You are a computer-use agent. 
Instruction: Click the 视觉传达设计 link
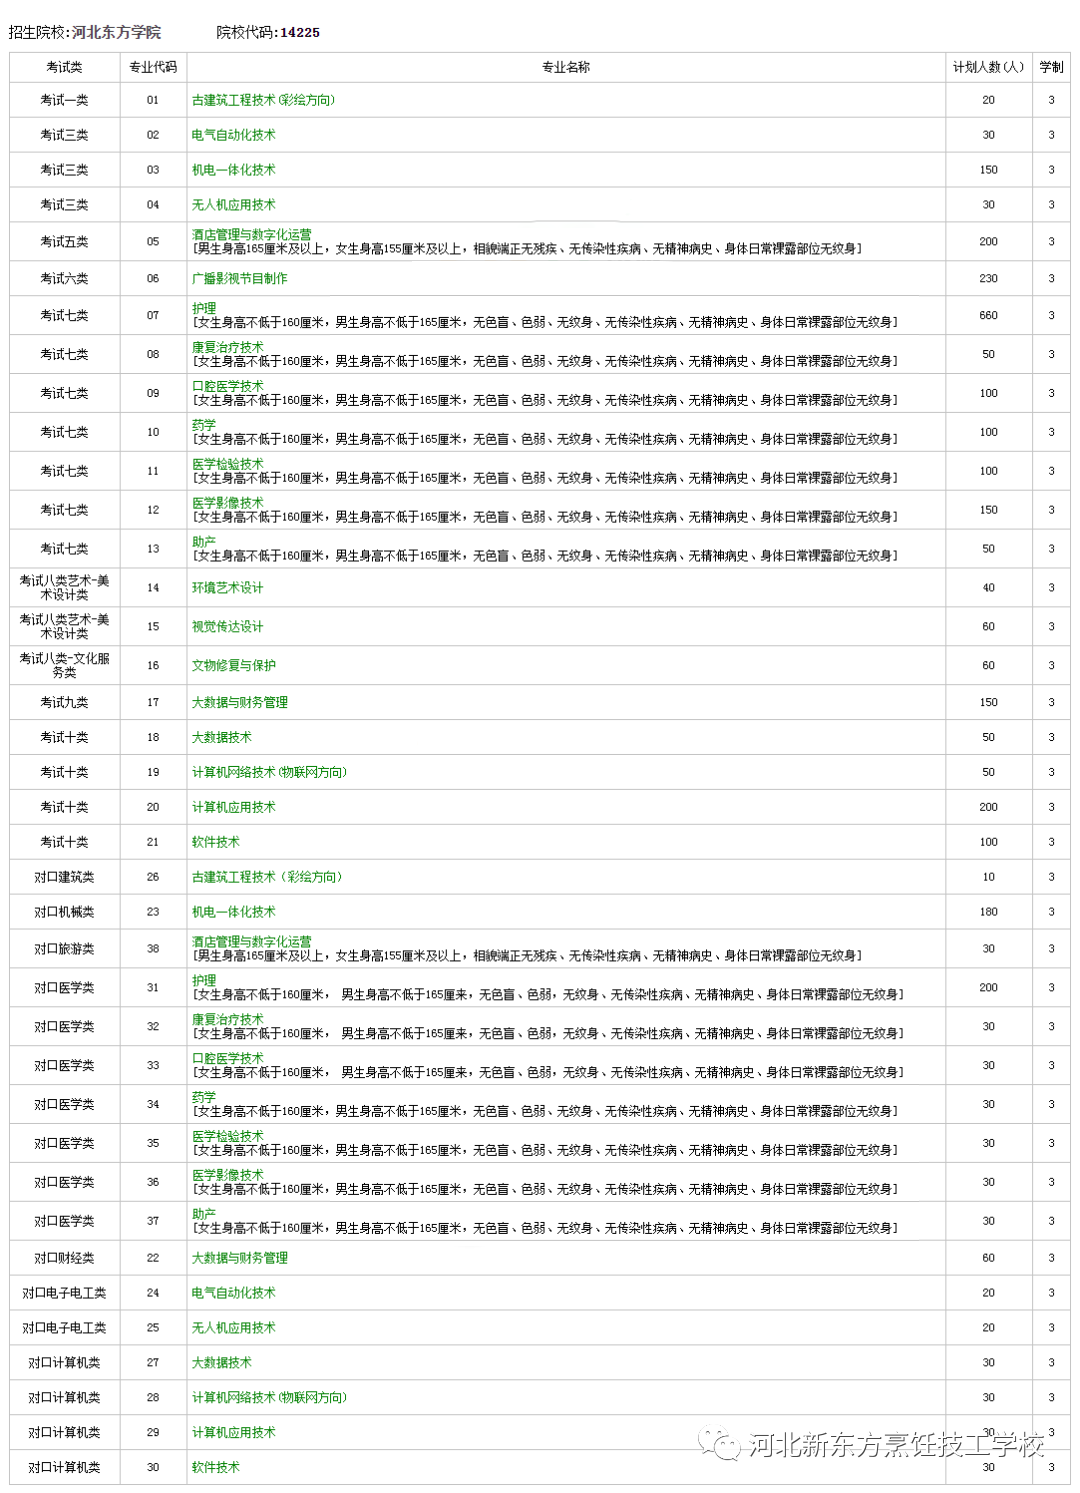tap(227, 627)
